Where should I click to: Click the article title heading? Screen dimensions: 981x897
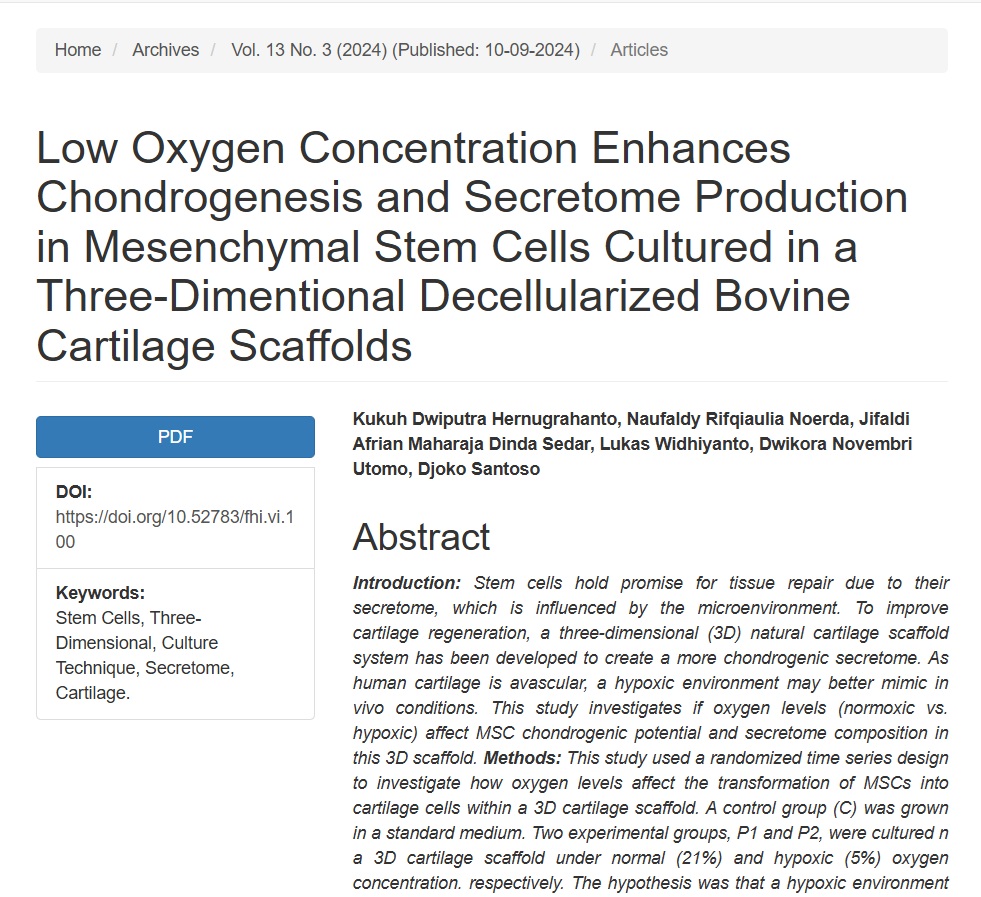point(472,246)
